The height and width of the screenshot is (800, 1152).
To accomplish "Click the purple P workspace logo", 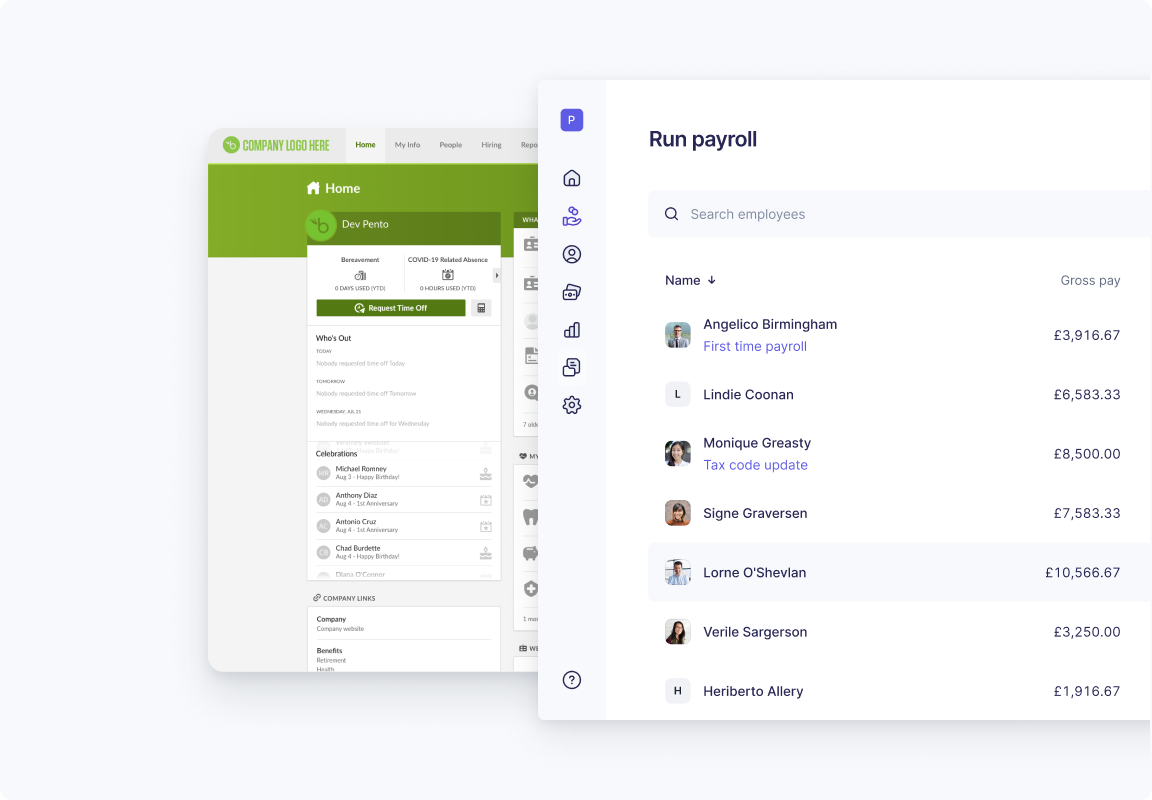I will [x=572, y=120].
